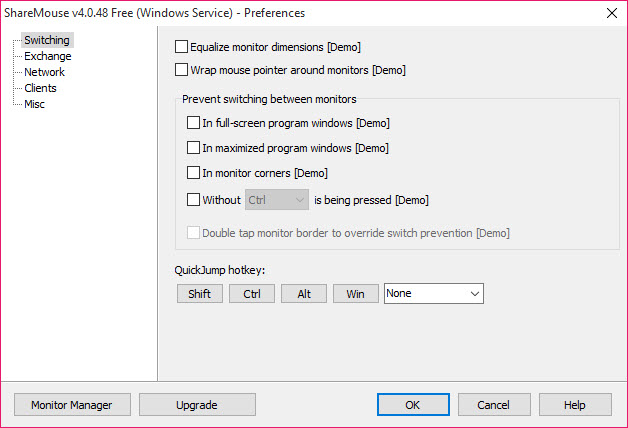Tick In maximized program windows checkbox
Image resolution: width=628 pixels, height=428 pixels.
pos(194,148)
